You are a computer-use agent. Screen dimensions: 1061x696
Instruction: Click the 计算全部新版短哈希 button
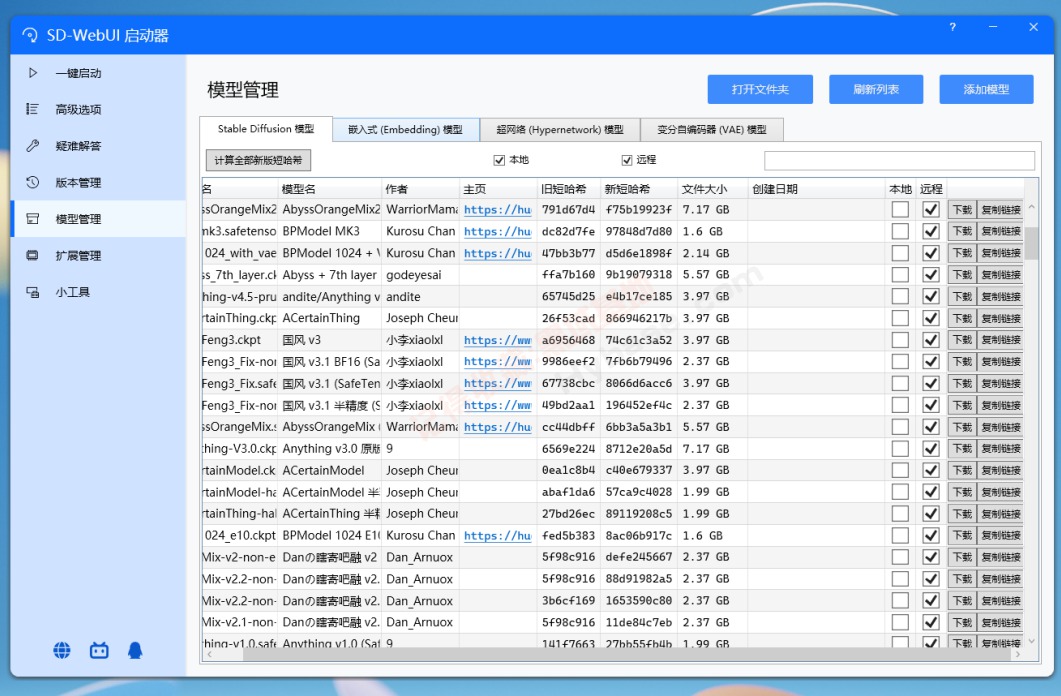click(x=258, y=160)
